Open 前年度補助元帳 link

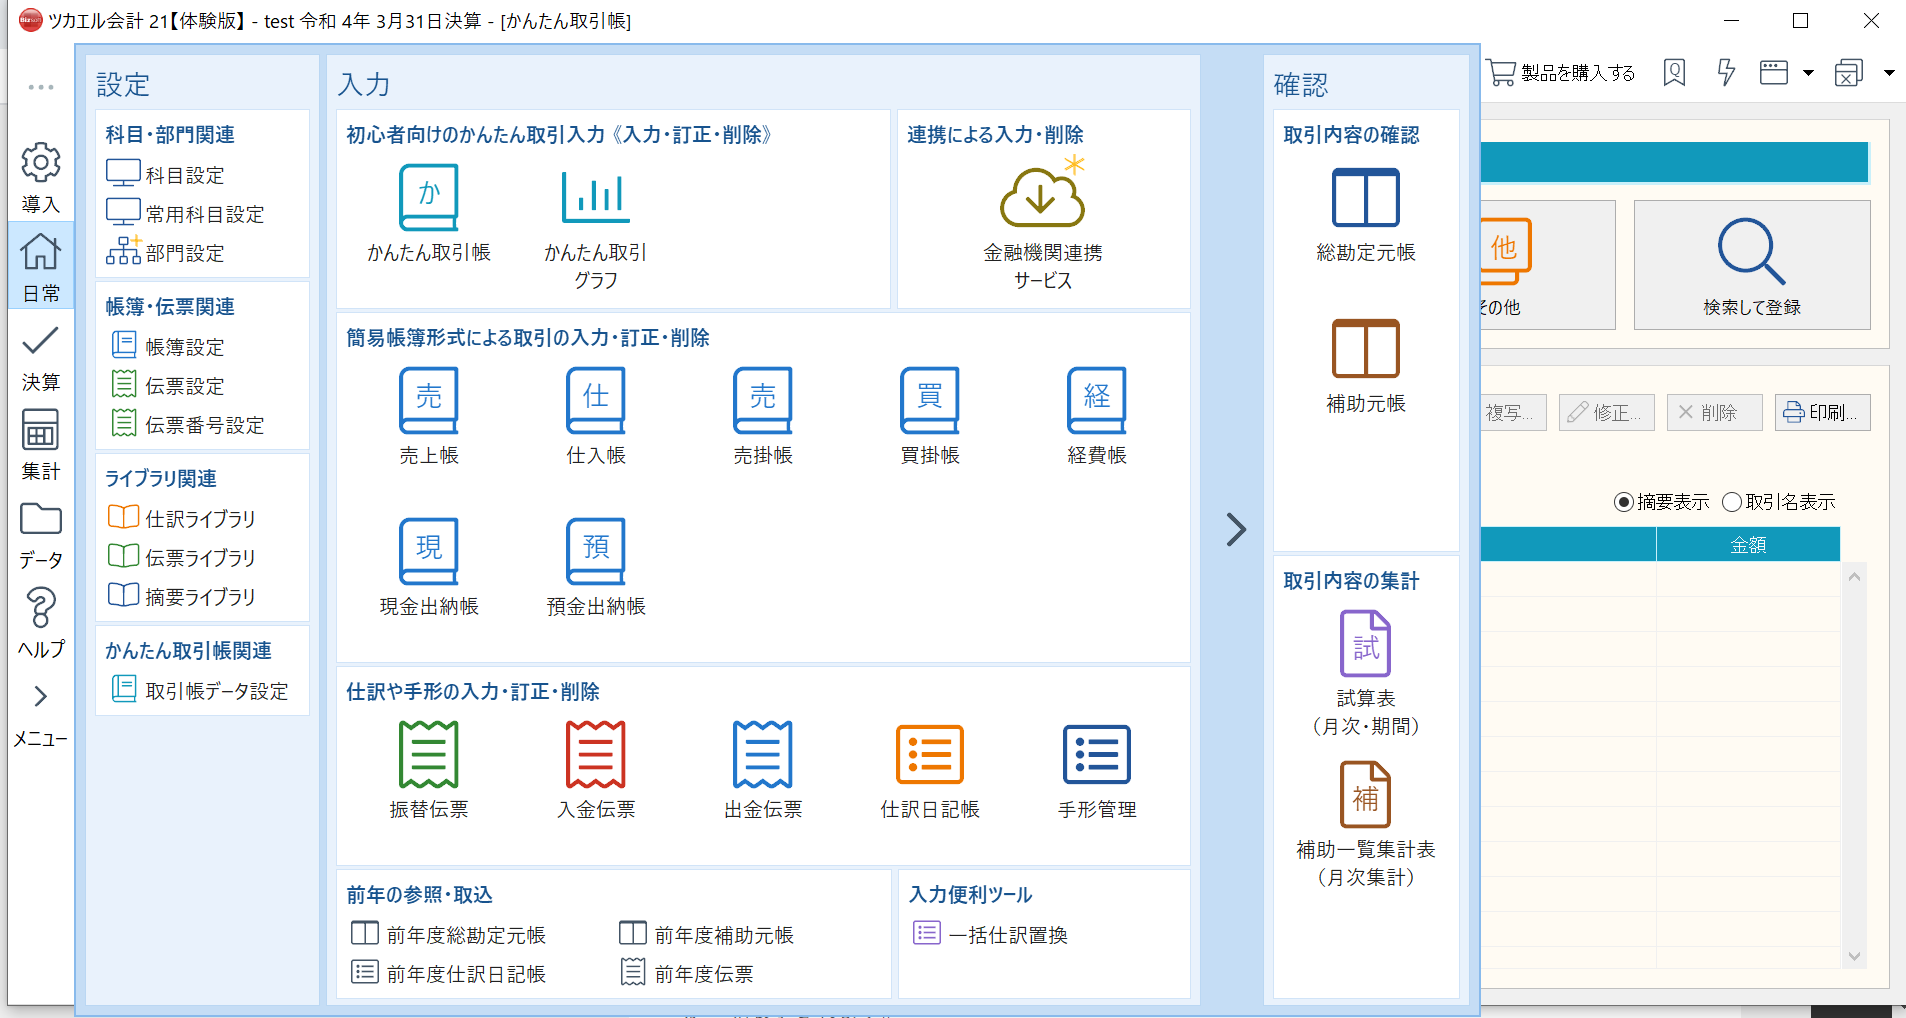point(706,934)
